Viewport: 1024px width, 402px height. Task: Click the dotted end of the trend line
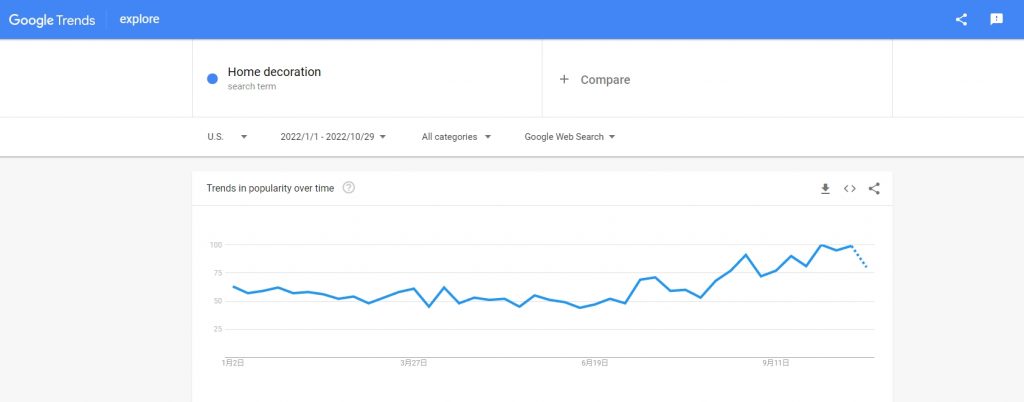click(860, 257)
